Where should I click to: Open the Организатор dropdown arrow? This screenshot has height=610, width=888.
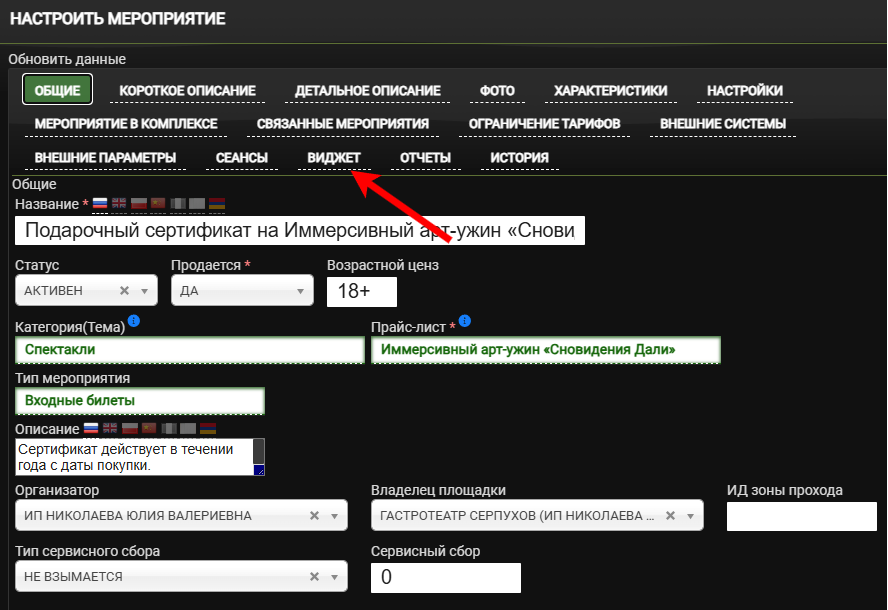point(334,516)
